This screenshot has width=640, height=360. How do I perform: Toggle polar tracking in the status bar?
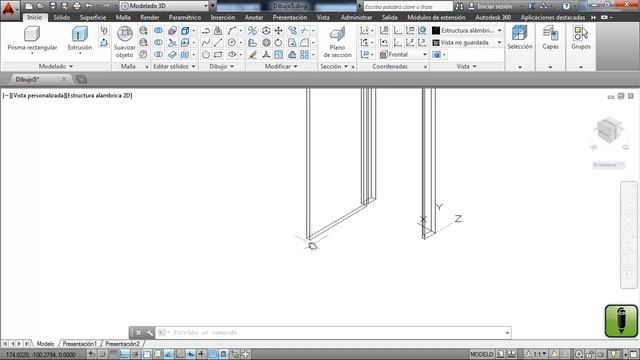point(136,354)
